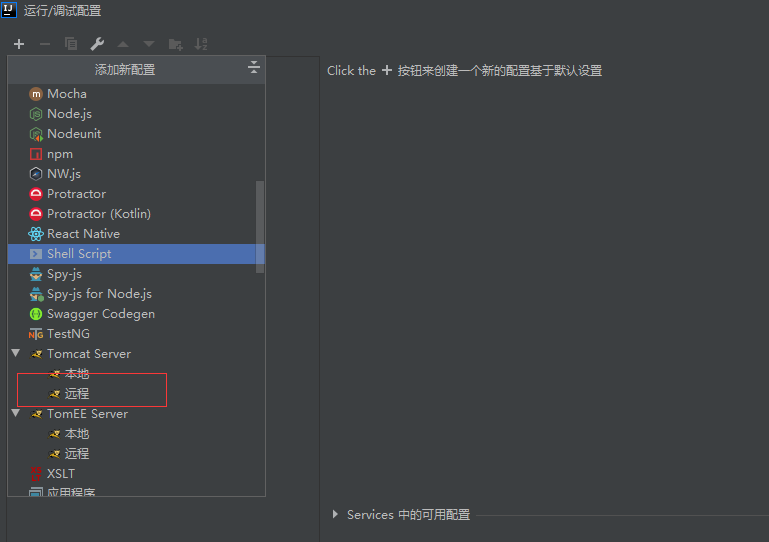Screen dimensions: 769x542
Task: Click the collapse all icon in popup header
Action: [x=254, y=68]
